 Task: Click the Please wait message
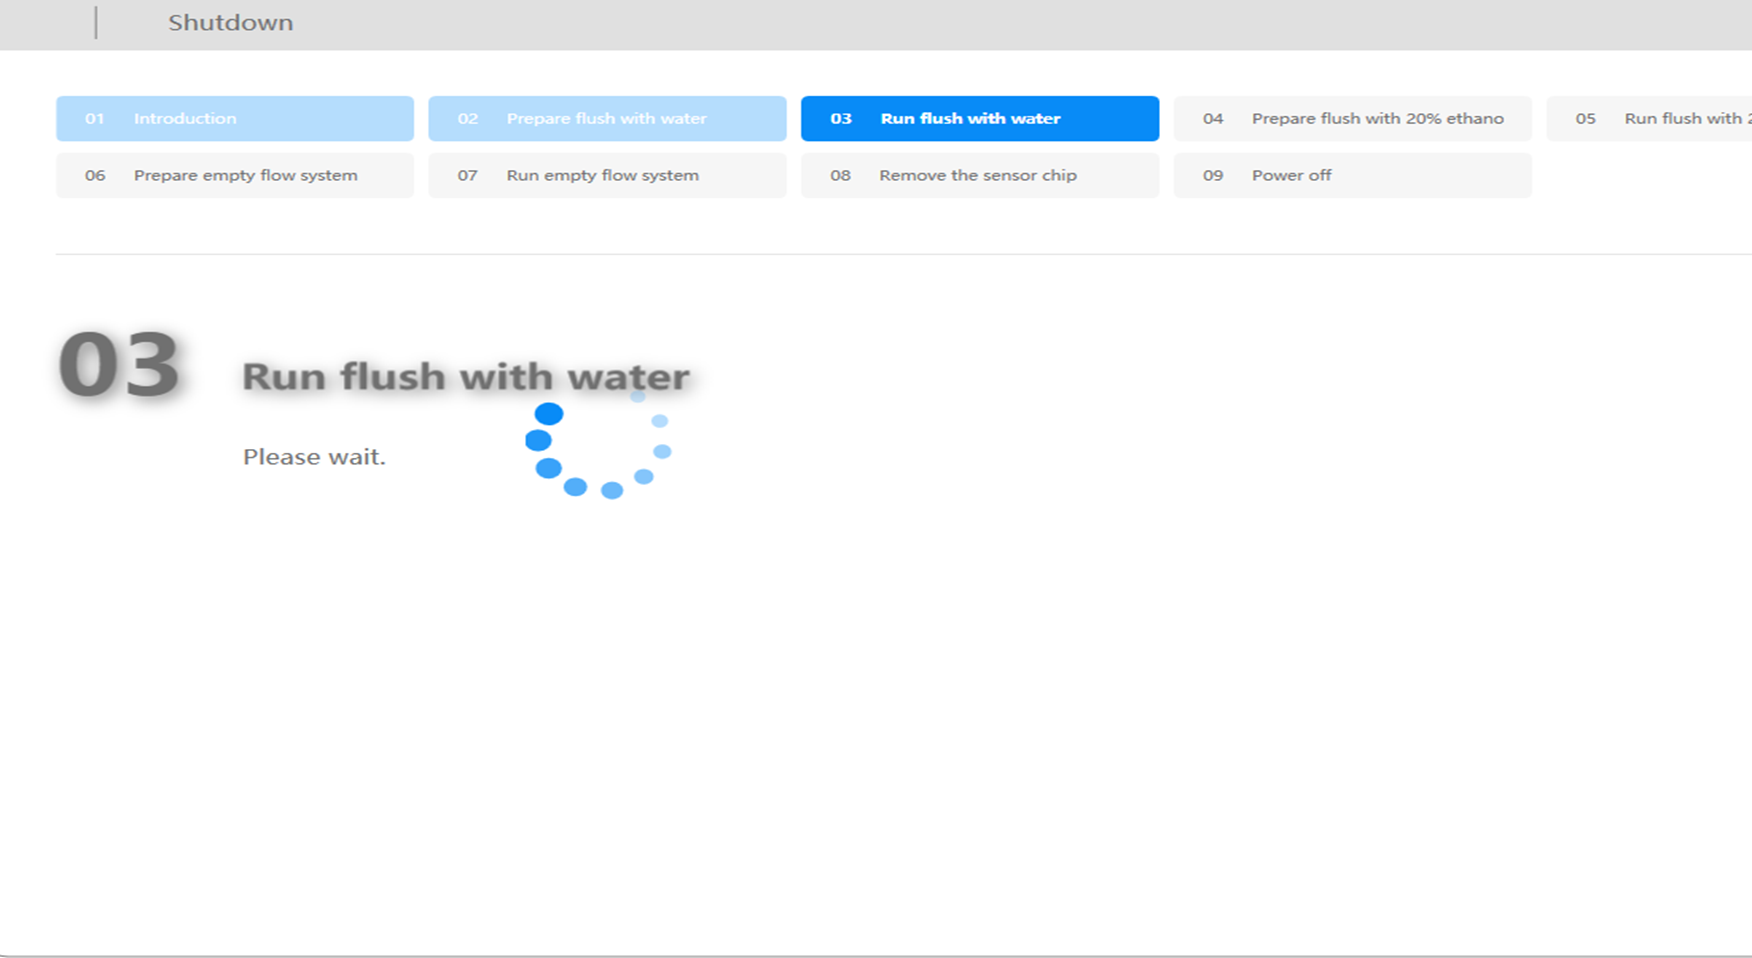[314, 457]
